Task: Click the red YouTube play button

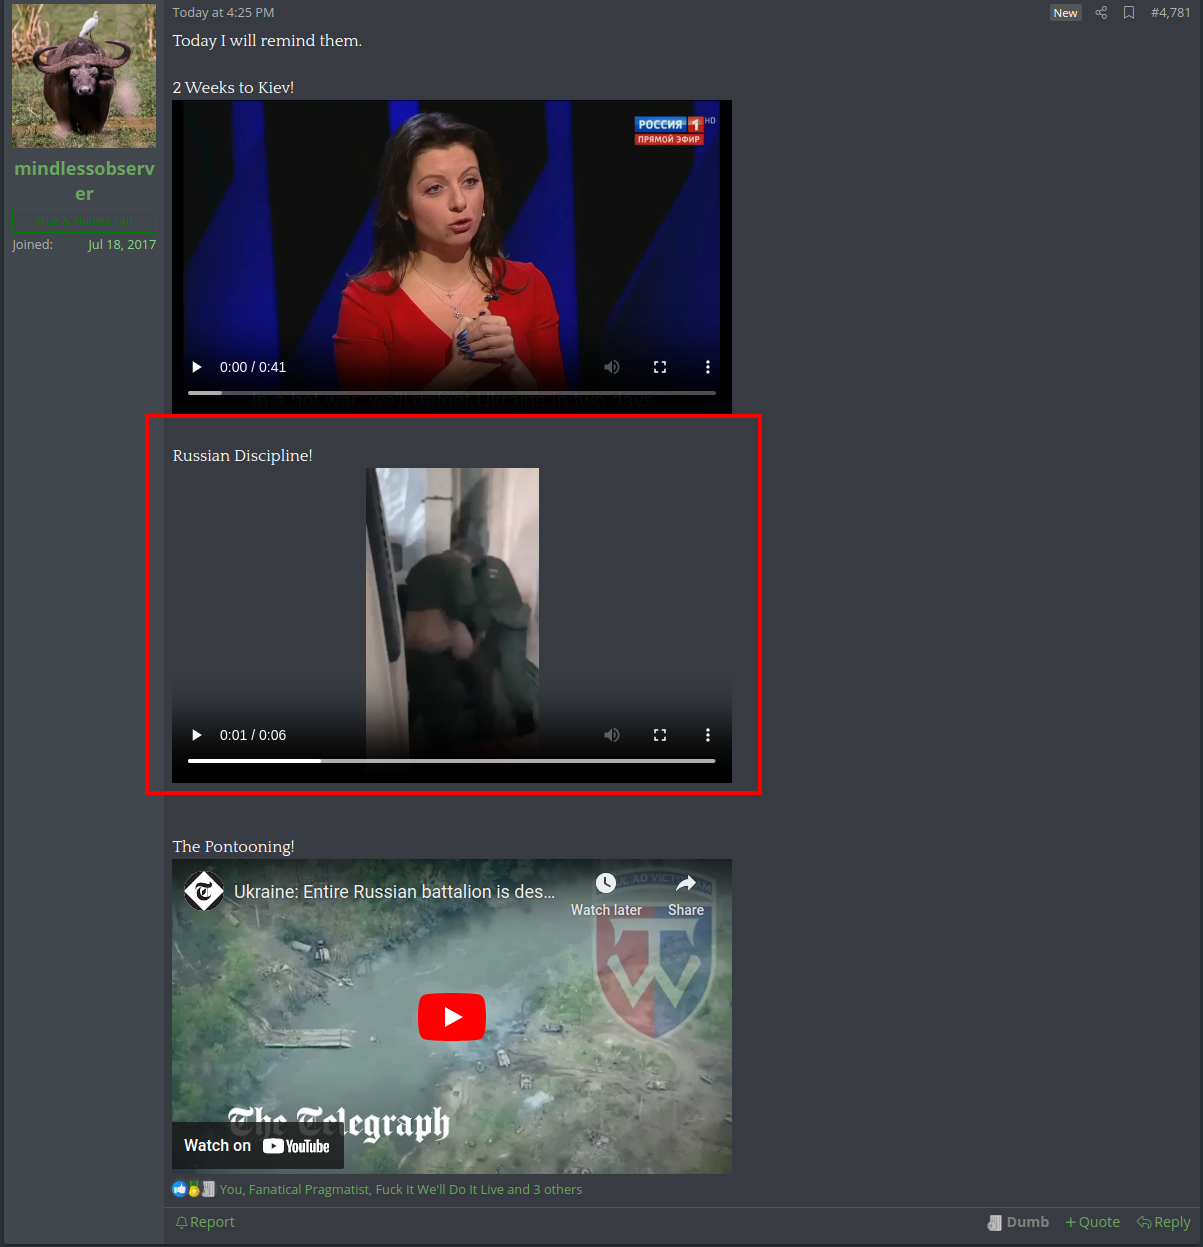Action: point(452,1017)
